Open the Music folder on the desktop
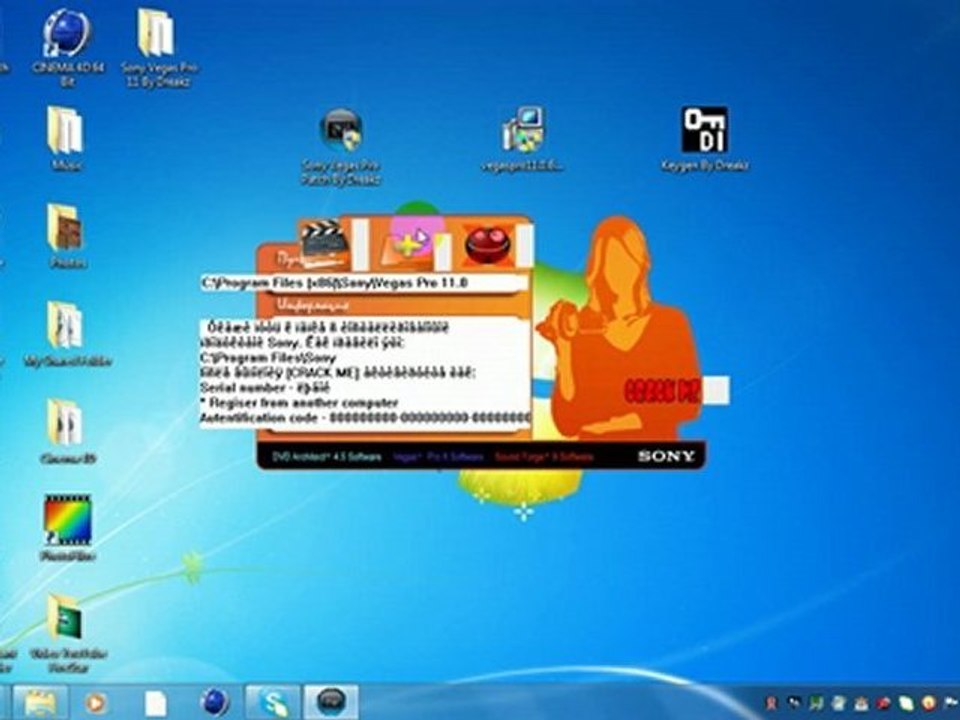The height and width of the screenshot is (720, 960). coord(66,138)
